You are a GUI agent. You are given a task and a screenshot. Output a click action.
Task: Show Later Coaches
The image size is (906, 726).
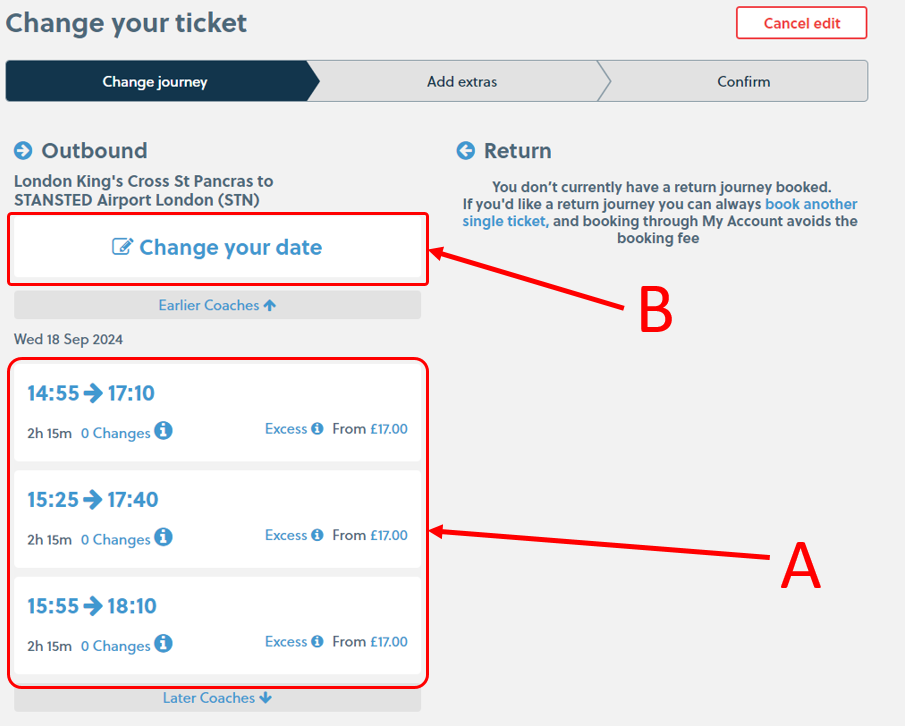(x=217, y=697)
